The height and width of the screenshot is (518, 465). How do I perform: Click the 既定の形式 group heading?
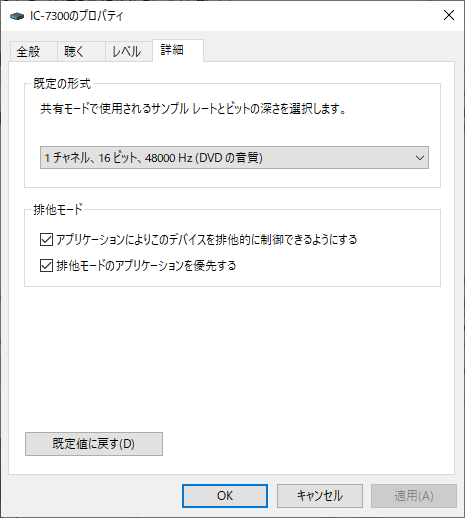(x=62, y=83)
